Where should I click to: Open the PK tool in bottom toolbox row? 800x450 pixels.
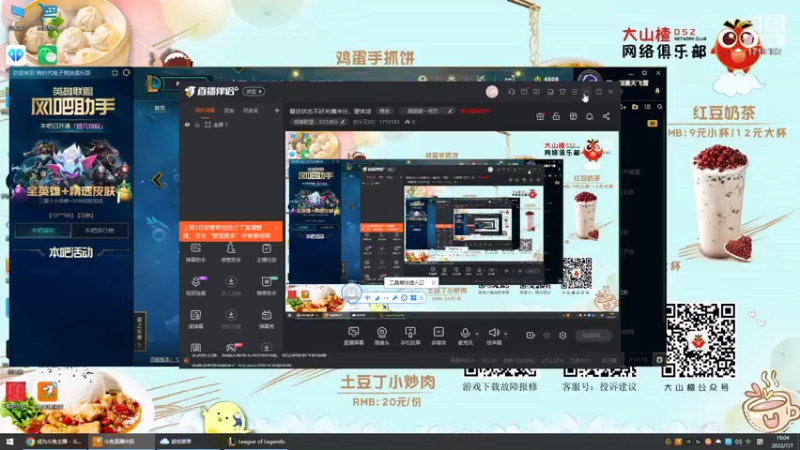[x=231, y=348]
